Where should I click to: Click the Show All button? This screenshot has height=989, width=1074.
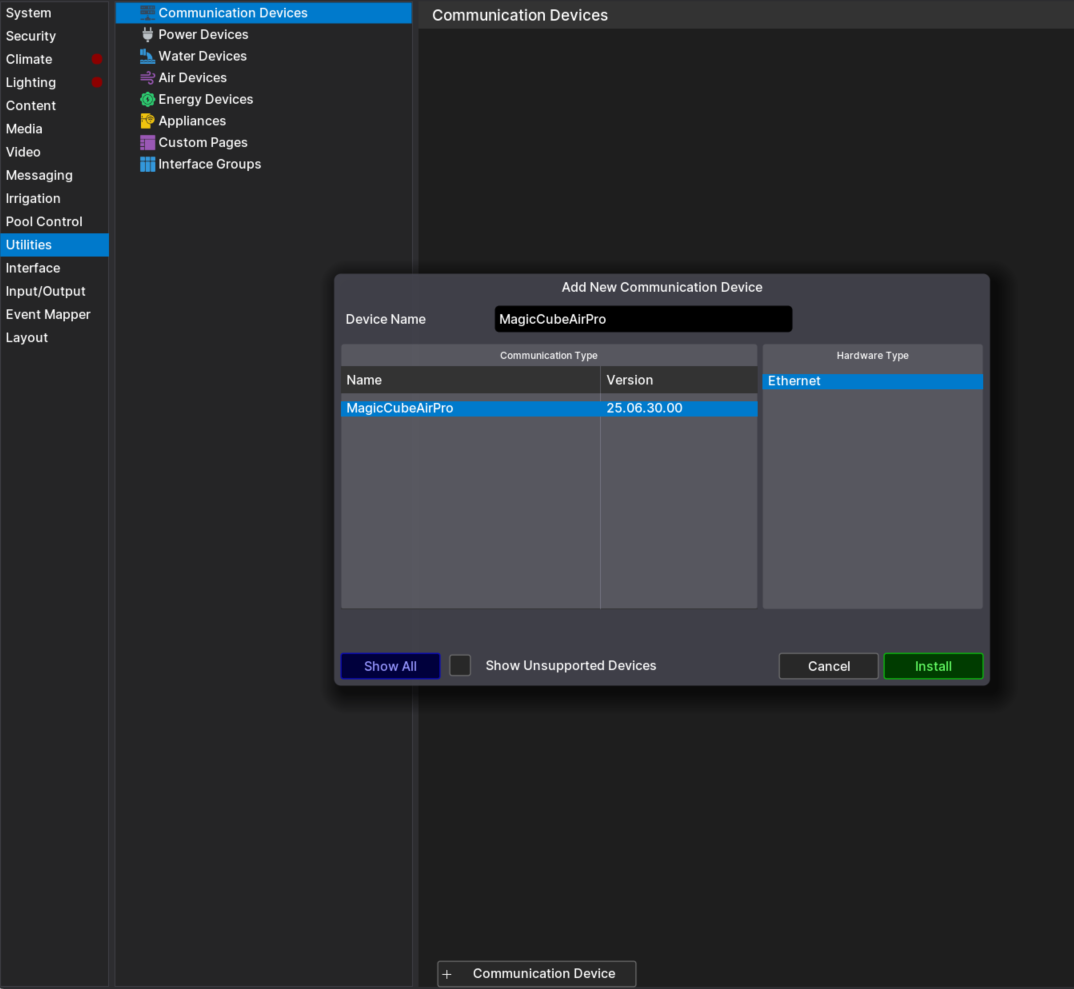(390, 666)
